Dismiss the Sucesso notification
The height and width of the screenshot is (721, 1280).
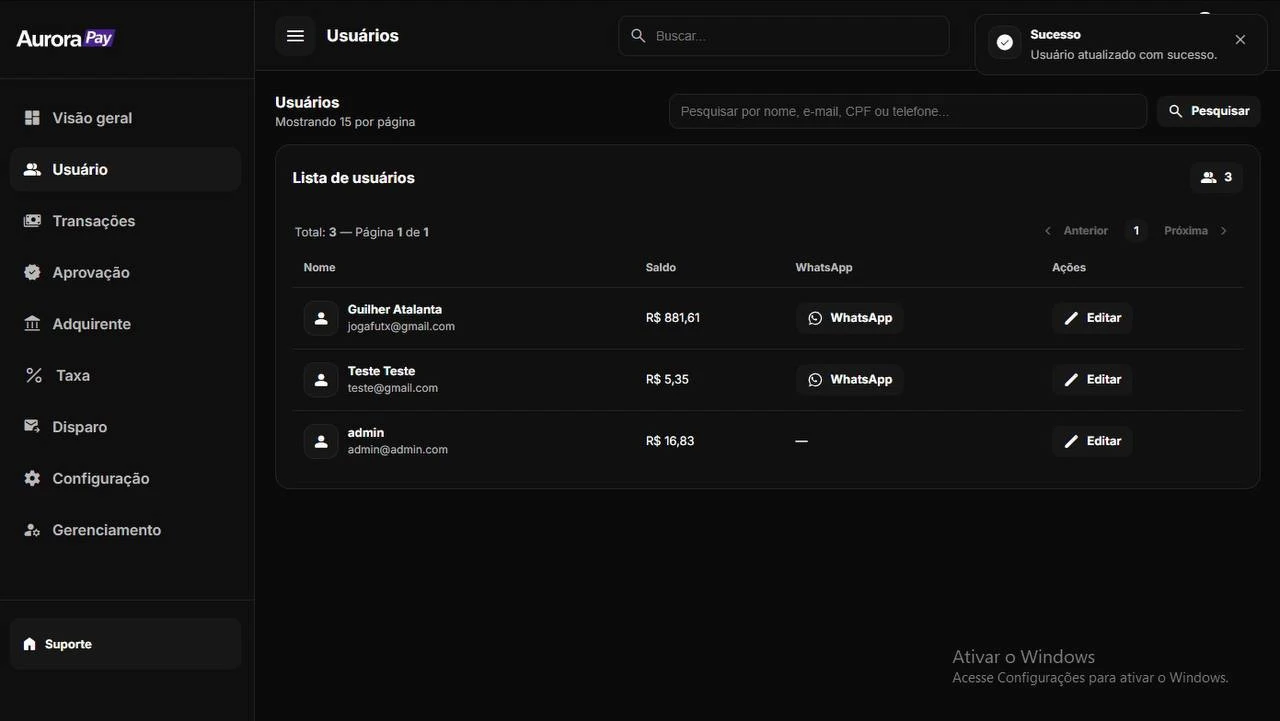pyautogui.click(x=1240, y=40)
